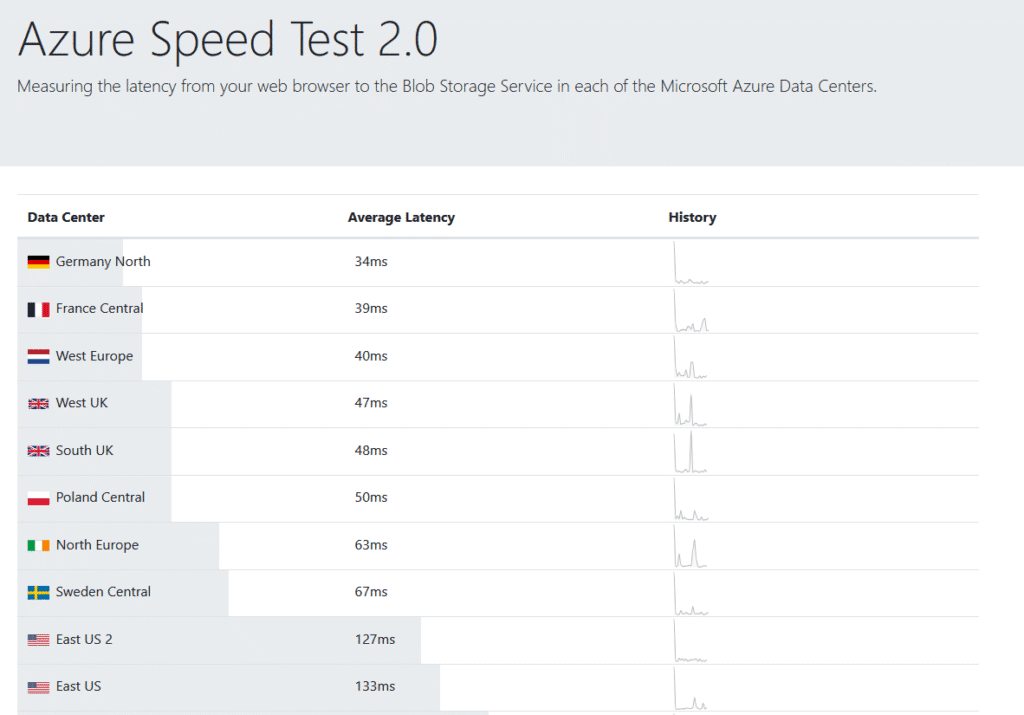Click the Sweden Central history sparkline

(691, 594)
